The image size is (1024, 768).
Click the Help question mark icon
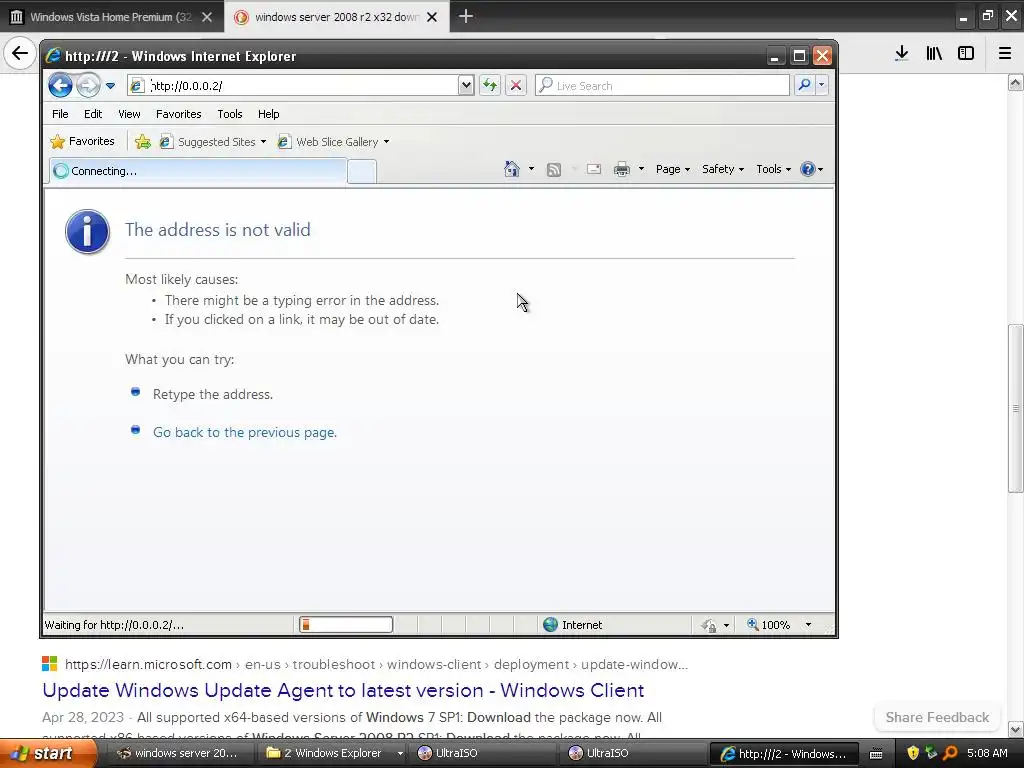click(x=808, y=169)
